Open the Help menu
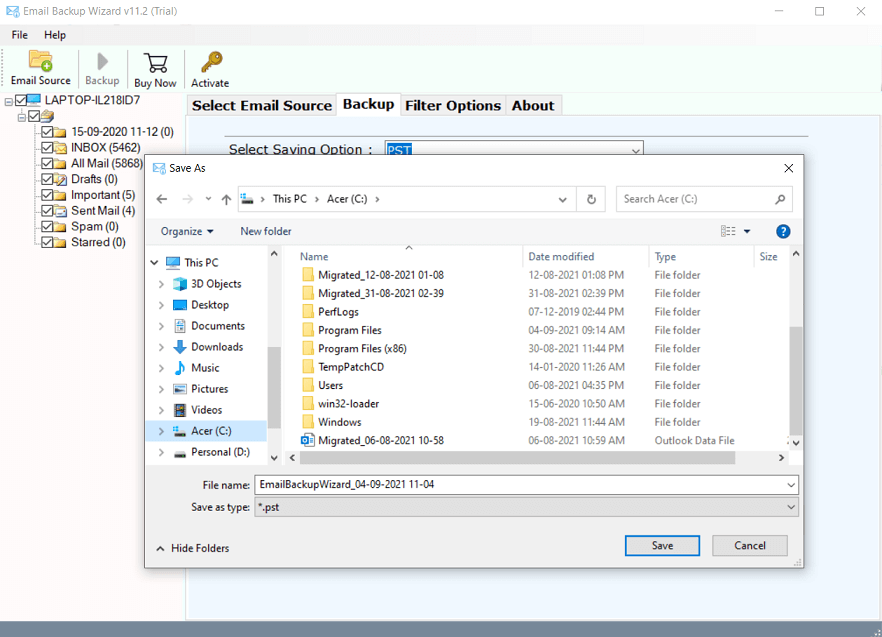The image size is (882, 637). [55, 35]
